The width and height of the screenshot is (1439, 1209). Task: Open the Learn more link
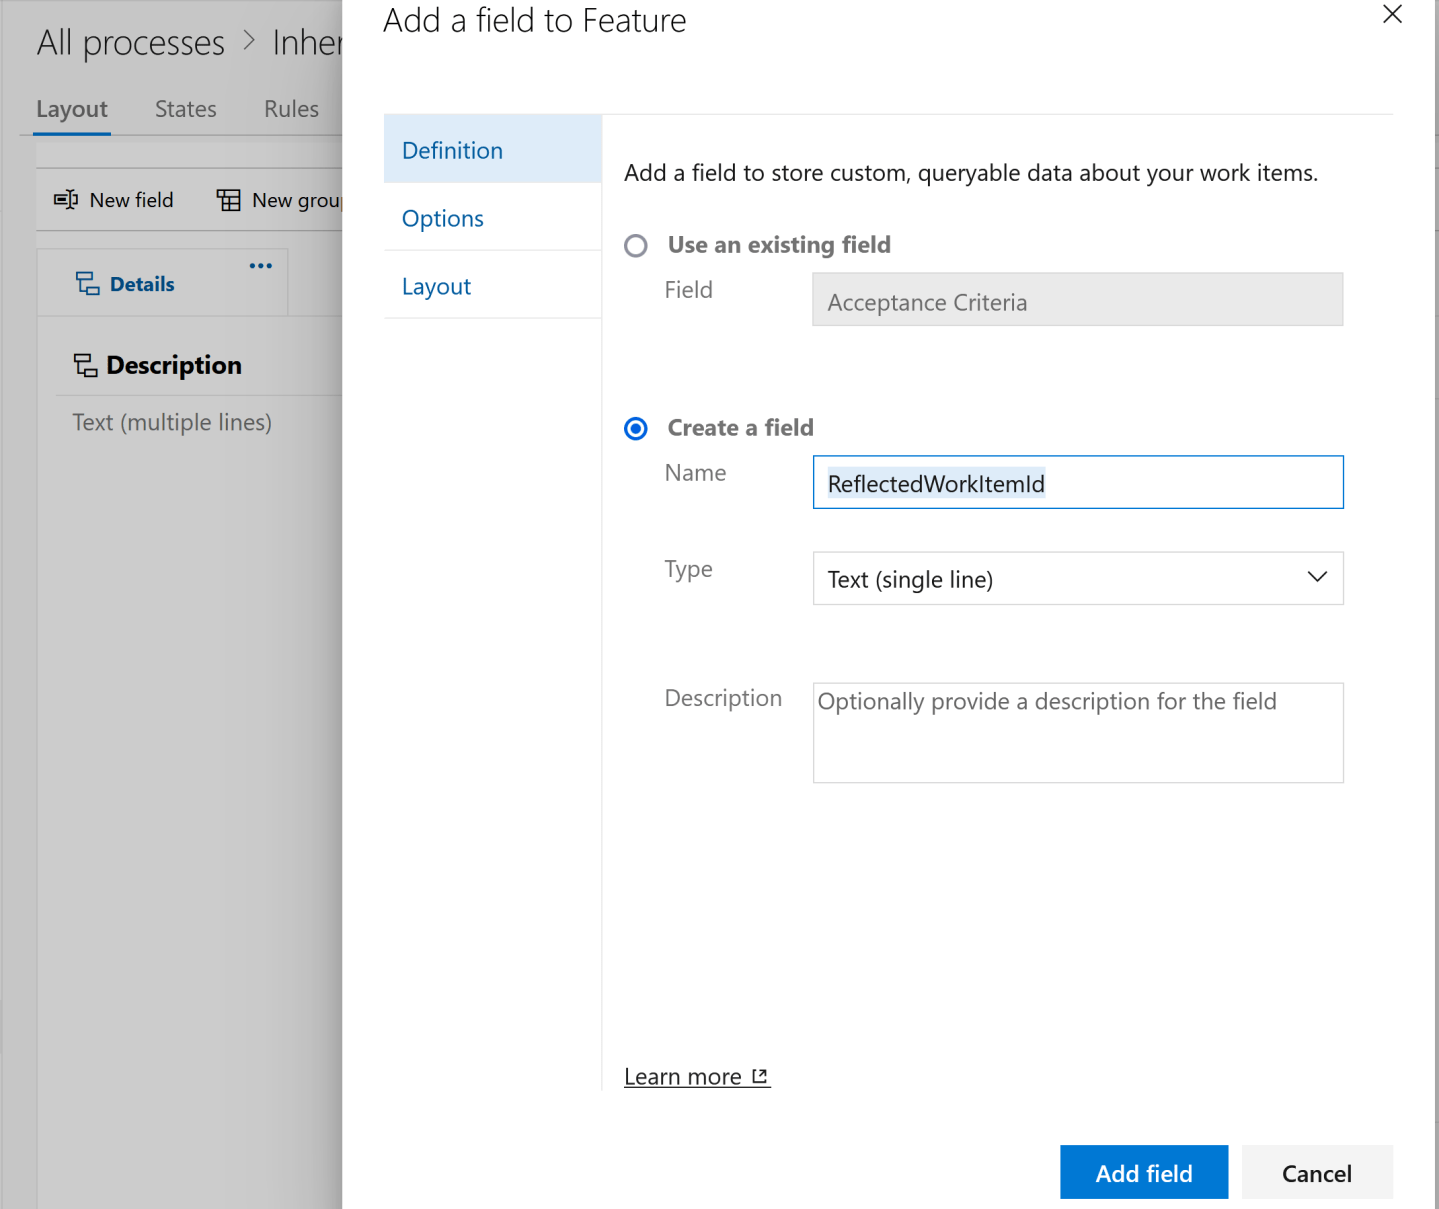click(684, 1075)
